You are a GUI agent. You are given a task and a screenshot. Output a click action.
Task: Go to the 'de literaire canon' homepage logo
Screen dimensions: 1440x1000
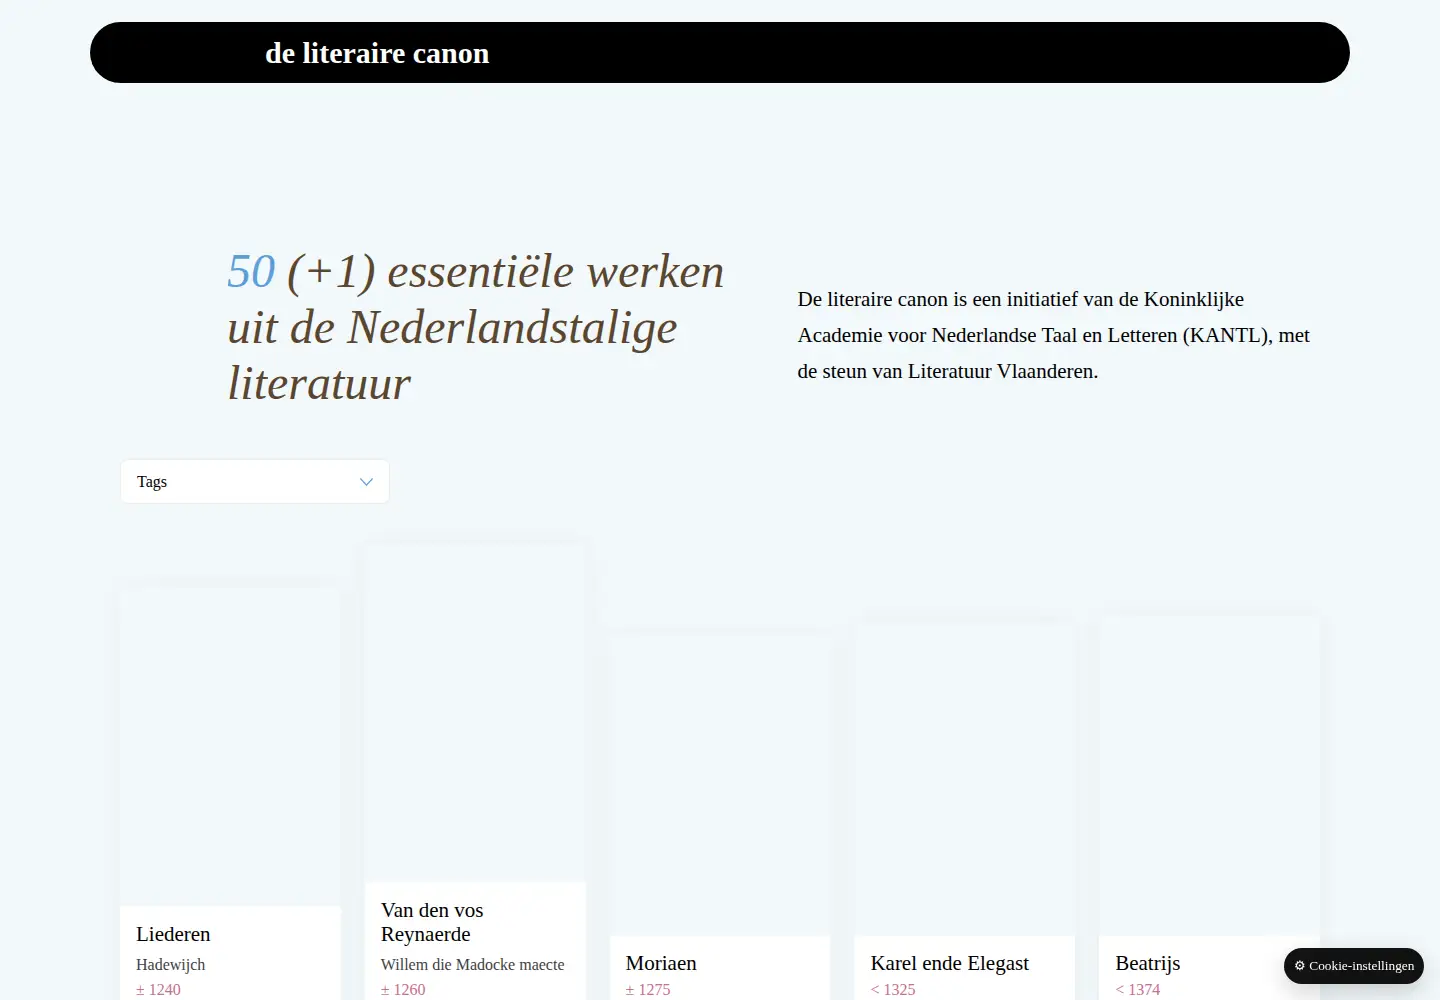(x=377, y=53)
